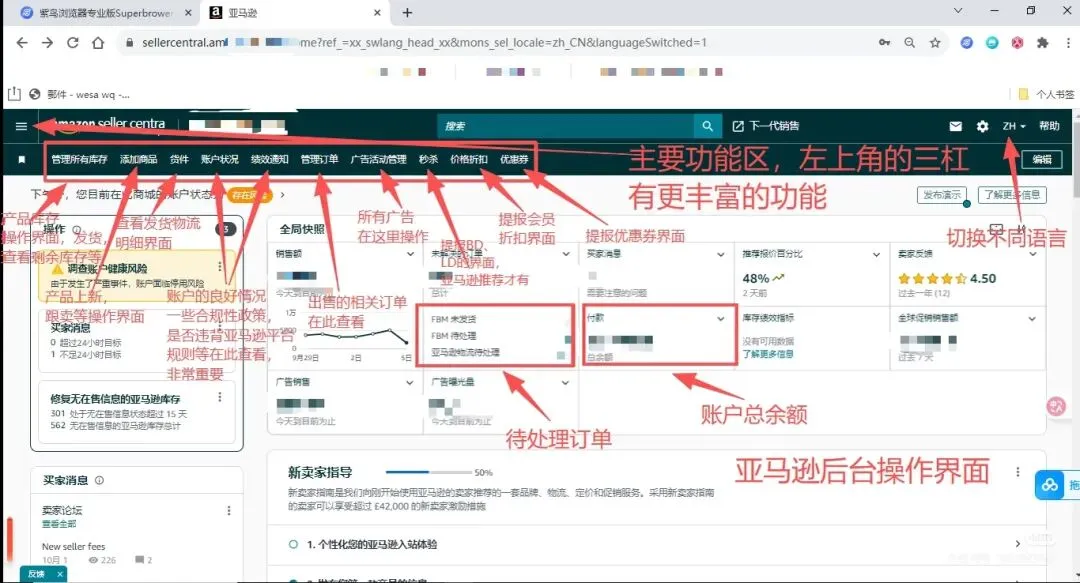
Task: Expand the ZH language dropdown
Action: tap(1014, 126)
